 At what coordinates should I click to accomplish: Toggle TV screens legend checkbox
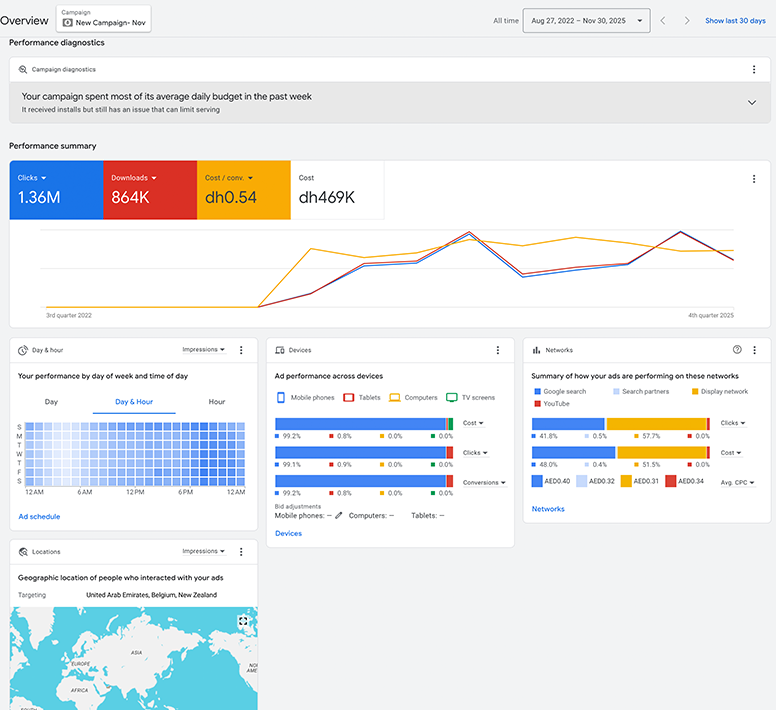(452, 398)
